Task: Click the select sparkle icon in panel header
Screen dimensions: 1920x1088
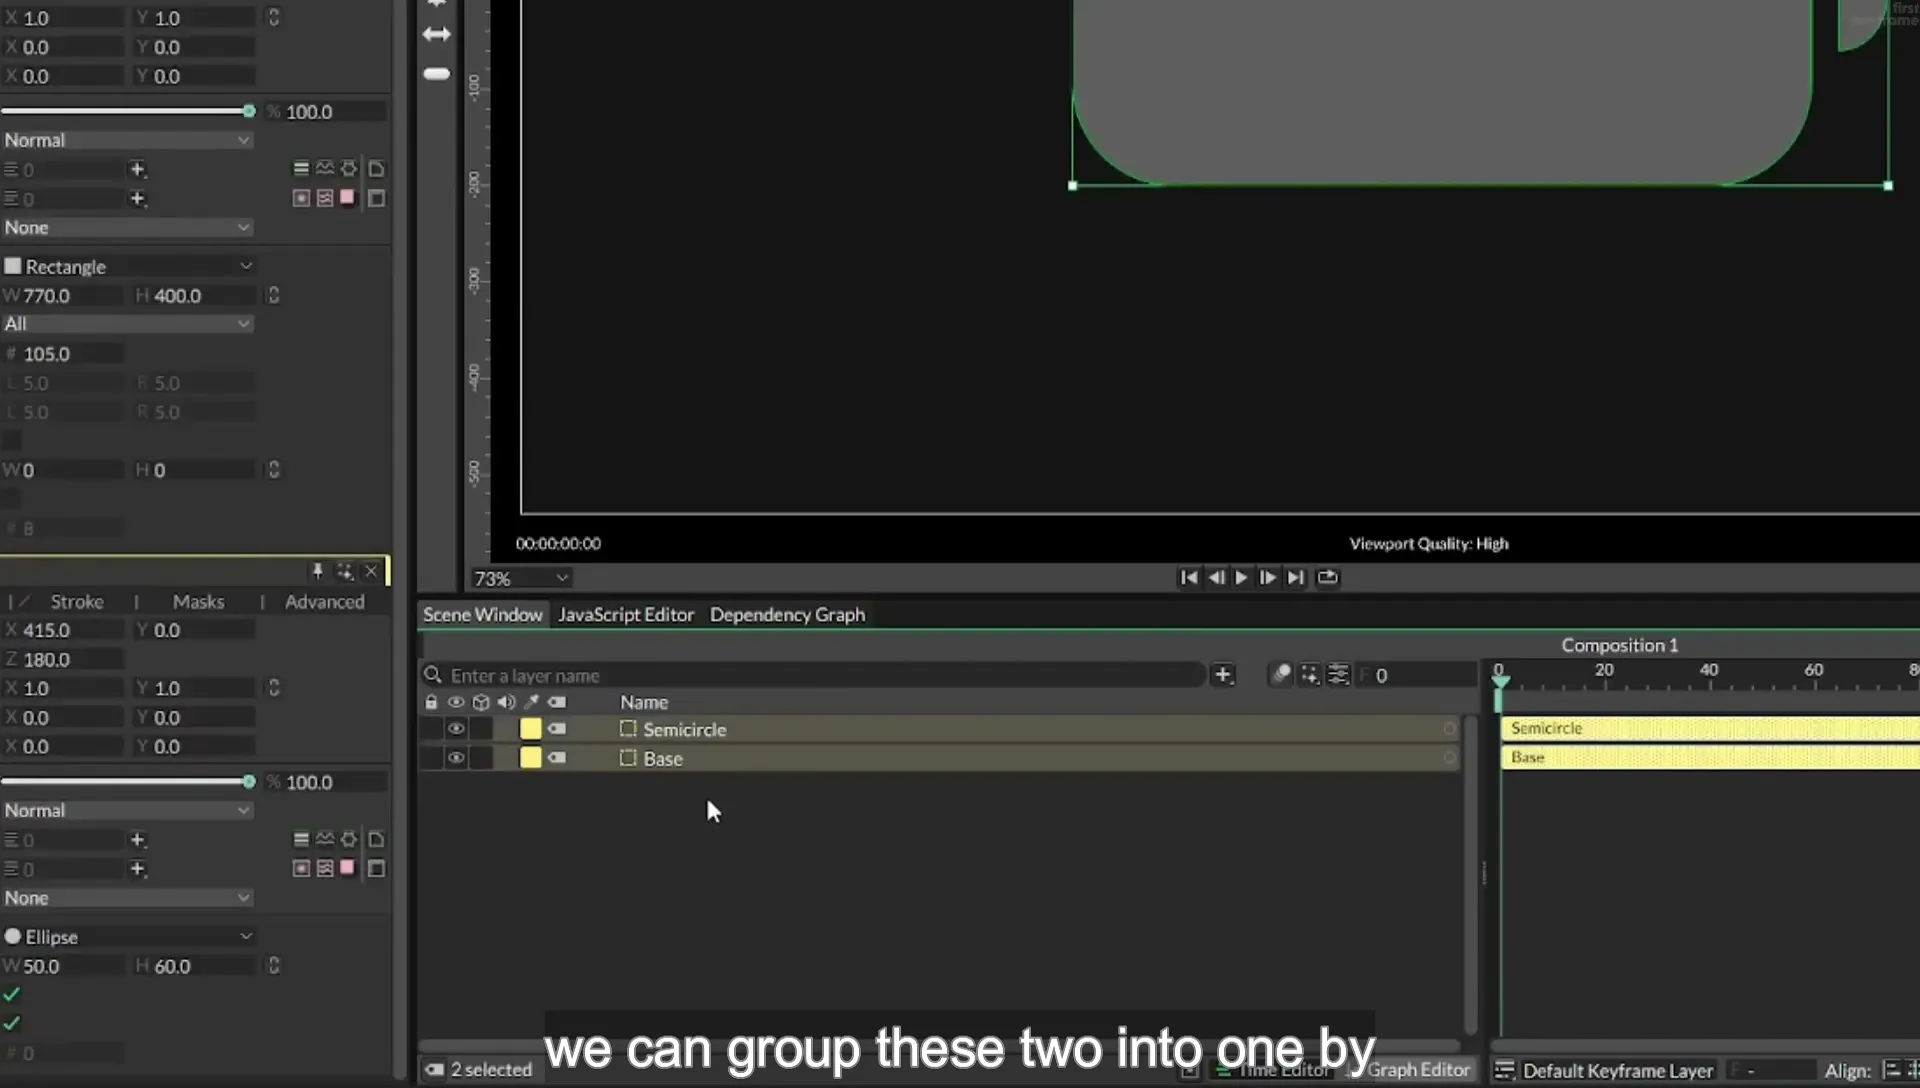Action: tap(345, 571)
